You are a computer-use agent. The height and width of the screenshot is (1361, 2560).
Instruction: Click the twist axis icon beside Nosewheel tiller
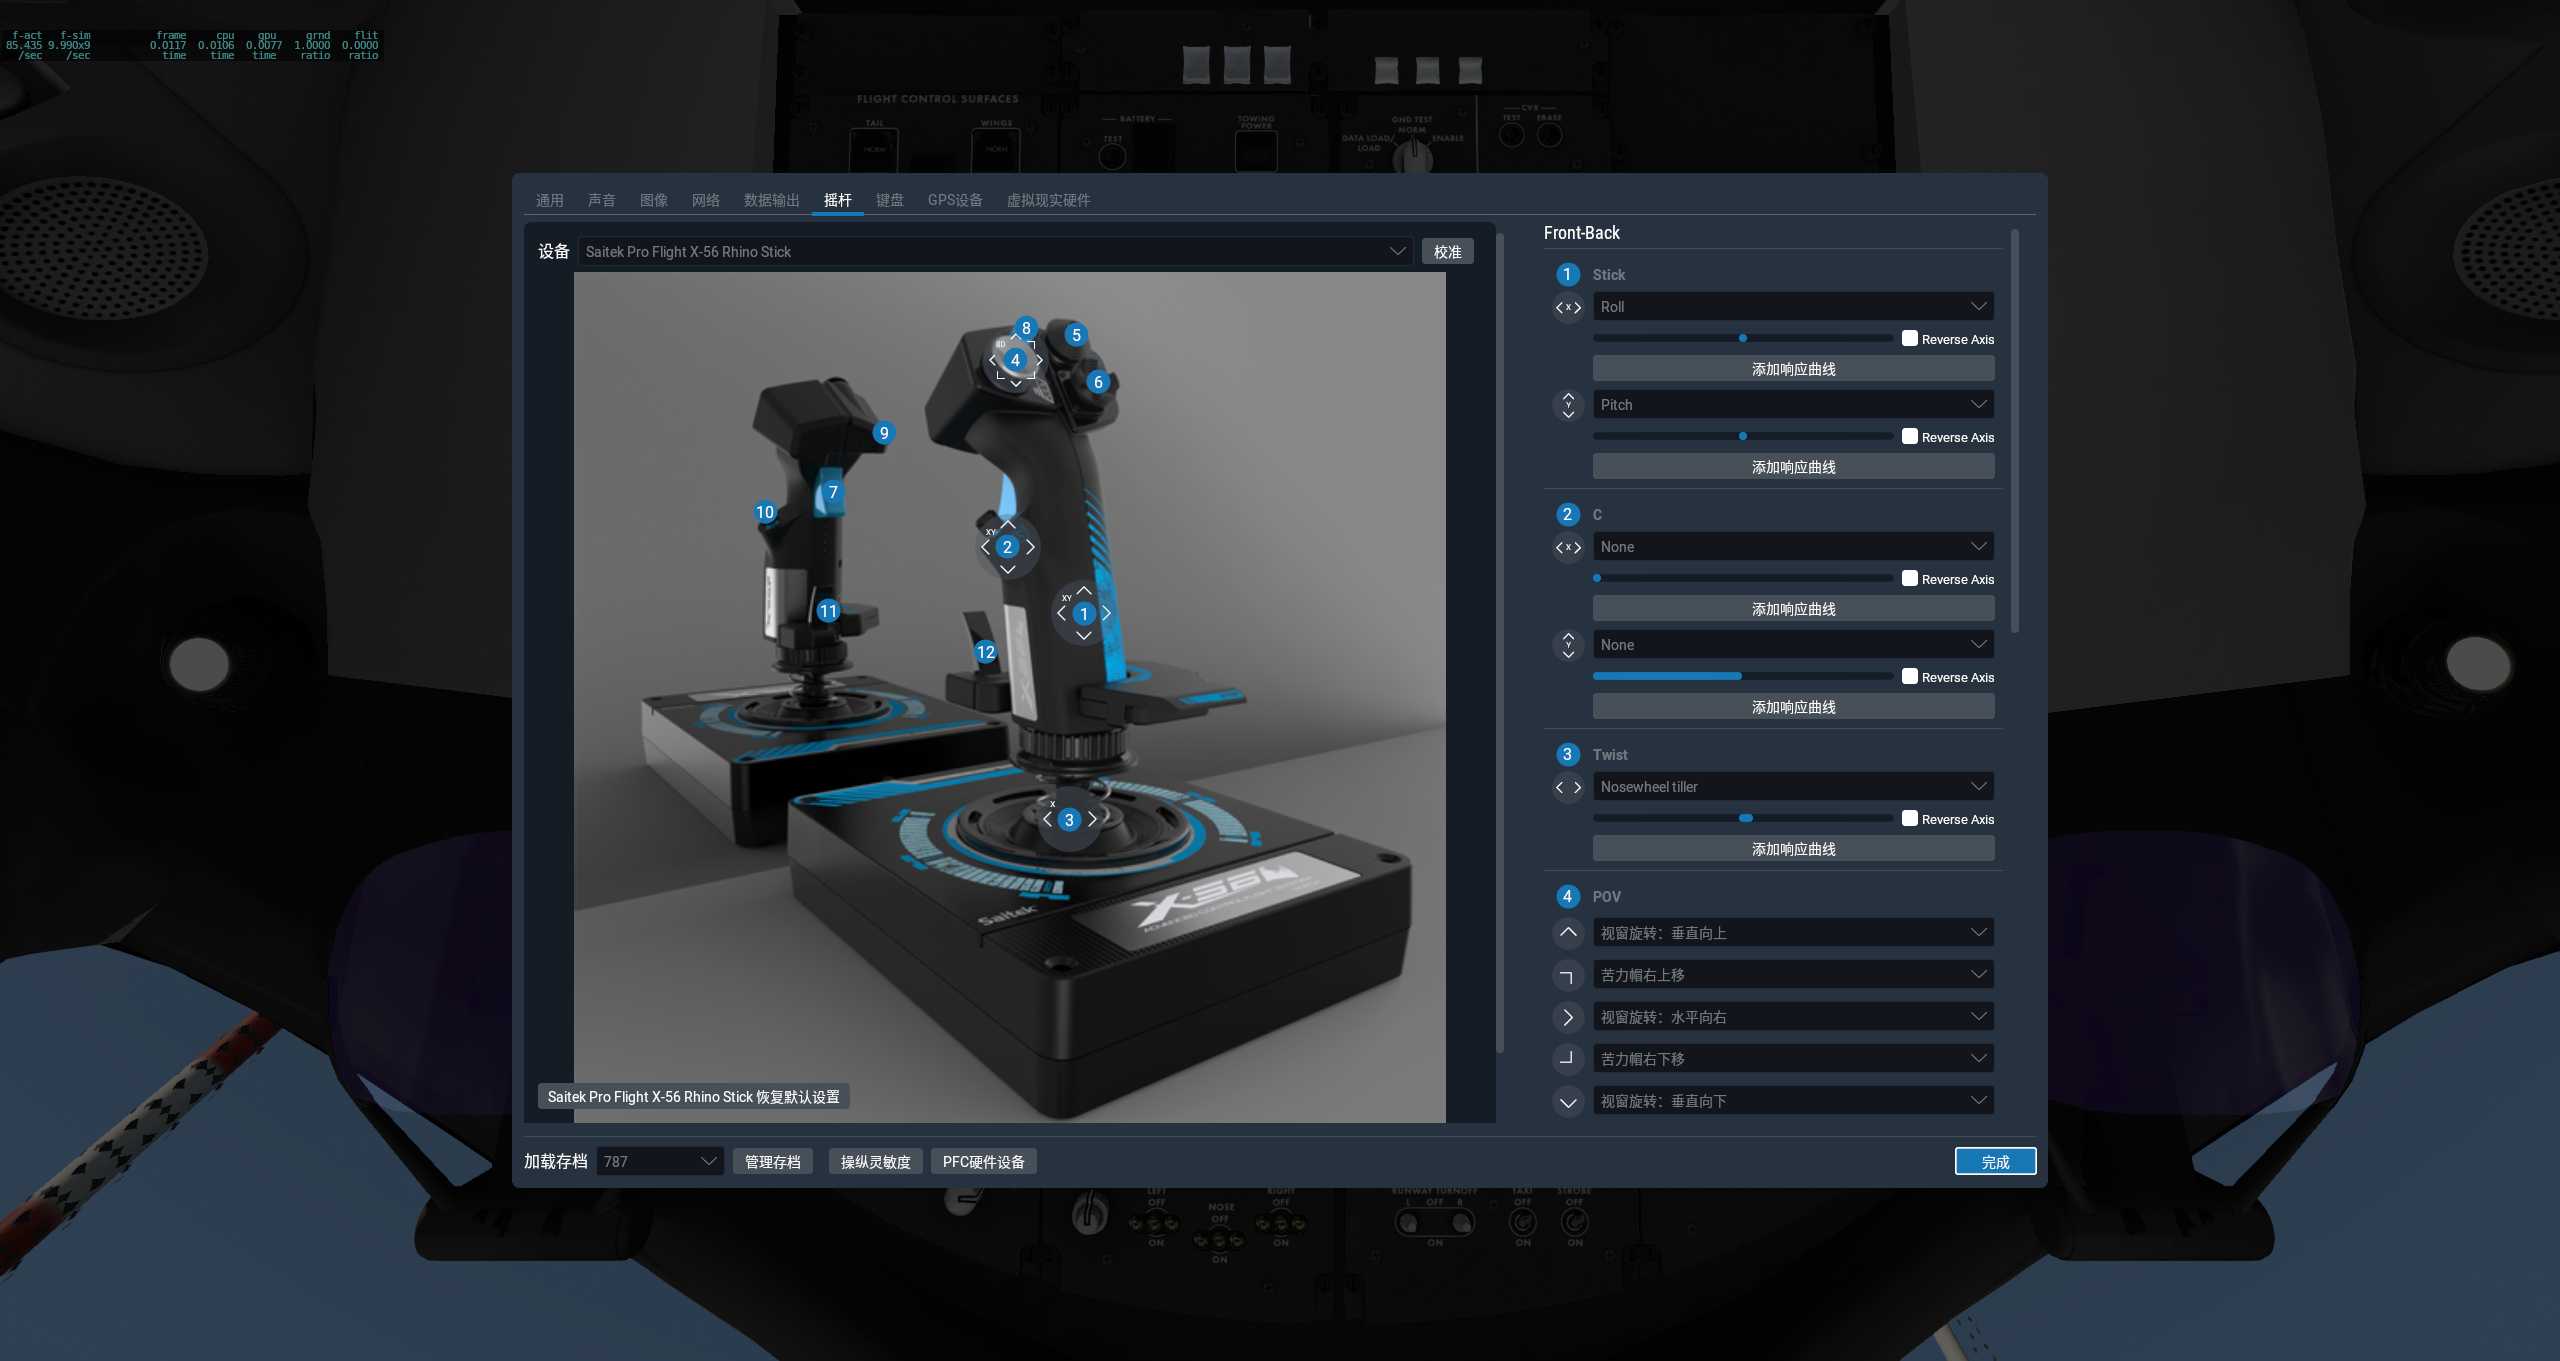1568,787
